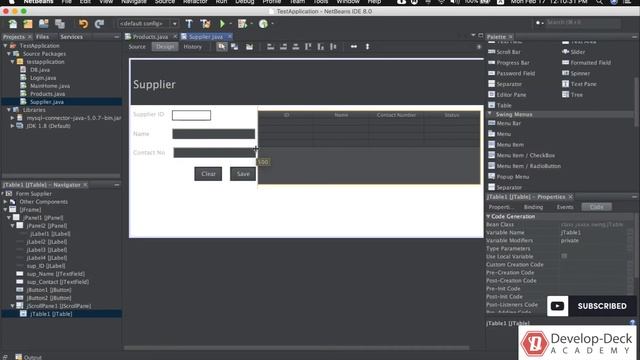Viewport: 640px width, 360px height.
Task: Align components left in designer toolbar
Action: pos(270,47)
